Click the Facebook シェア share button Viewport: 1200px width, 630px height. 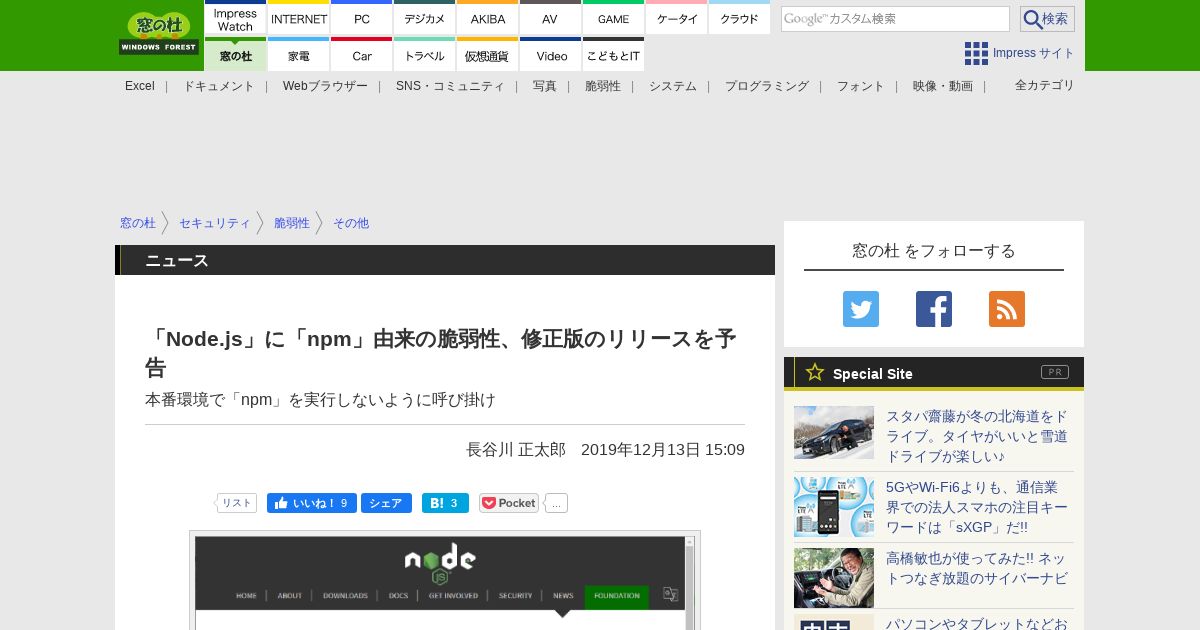386,503
